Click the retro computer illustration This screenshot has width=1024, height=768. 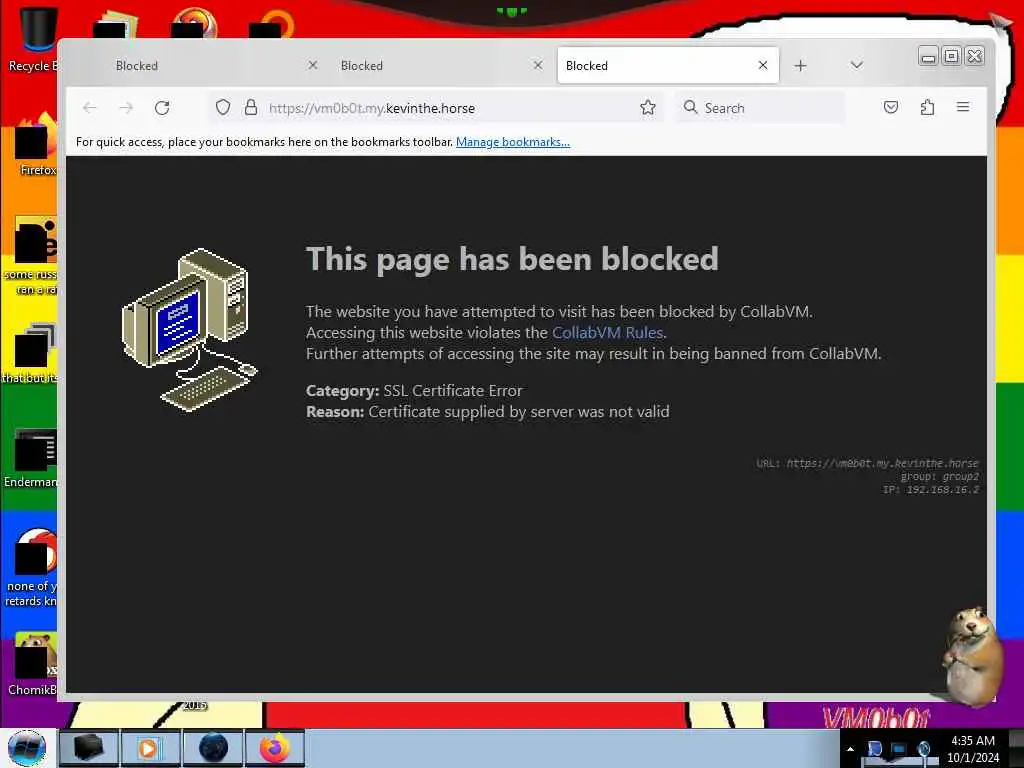tap(189, 330)
